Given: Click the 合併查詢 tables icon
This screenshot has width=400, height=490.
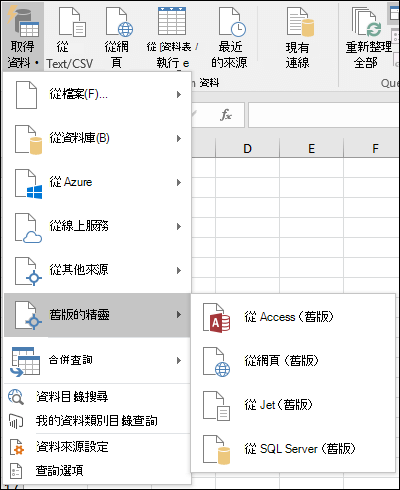Looking at the screenshot, I should pyautogui.click(x=25, y=362).
